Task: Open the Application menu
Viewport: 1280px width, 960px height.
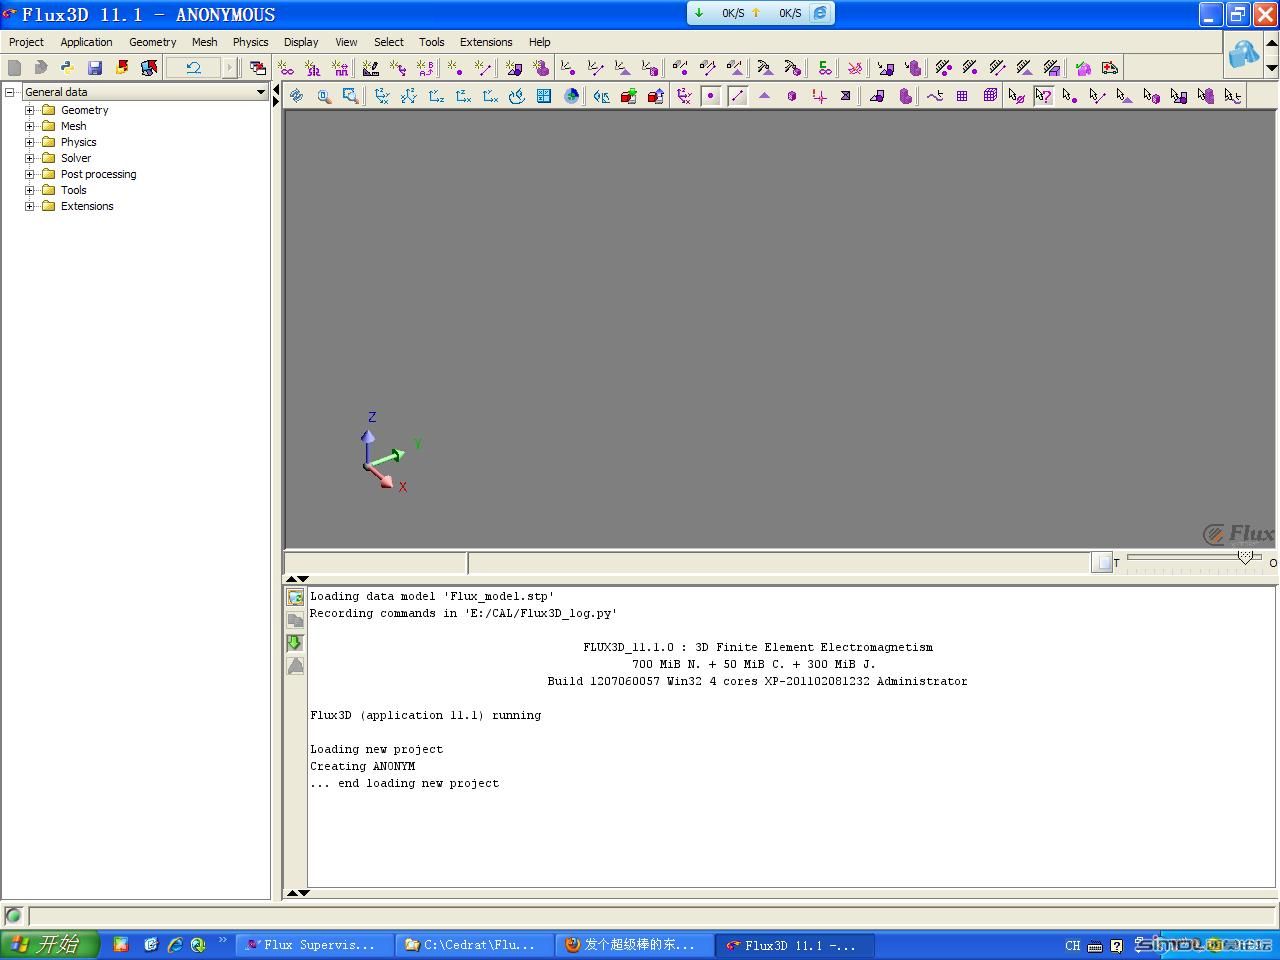Action: pyautogui.click(x=86, y=42)
